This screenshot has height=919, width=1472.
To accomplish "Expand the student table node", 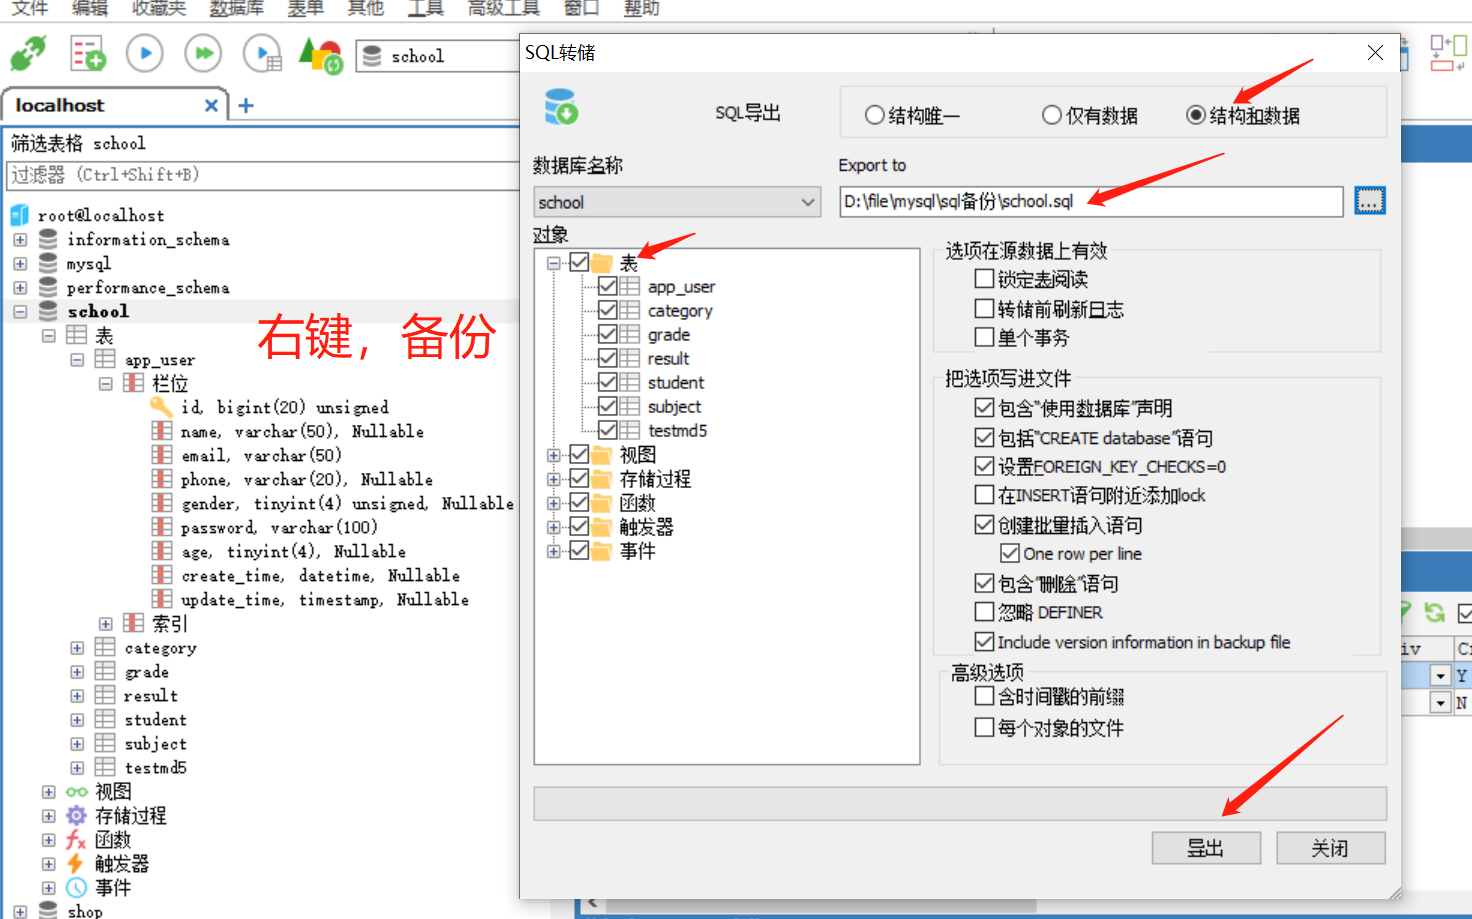I will (77, 719).
